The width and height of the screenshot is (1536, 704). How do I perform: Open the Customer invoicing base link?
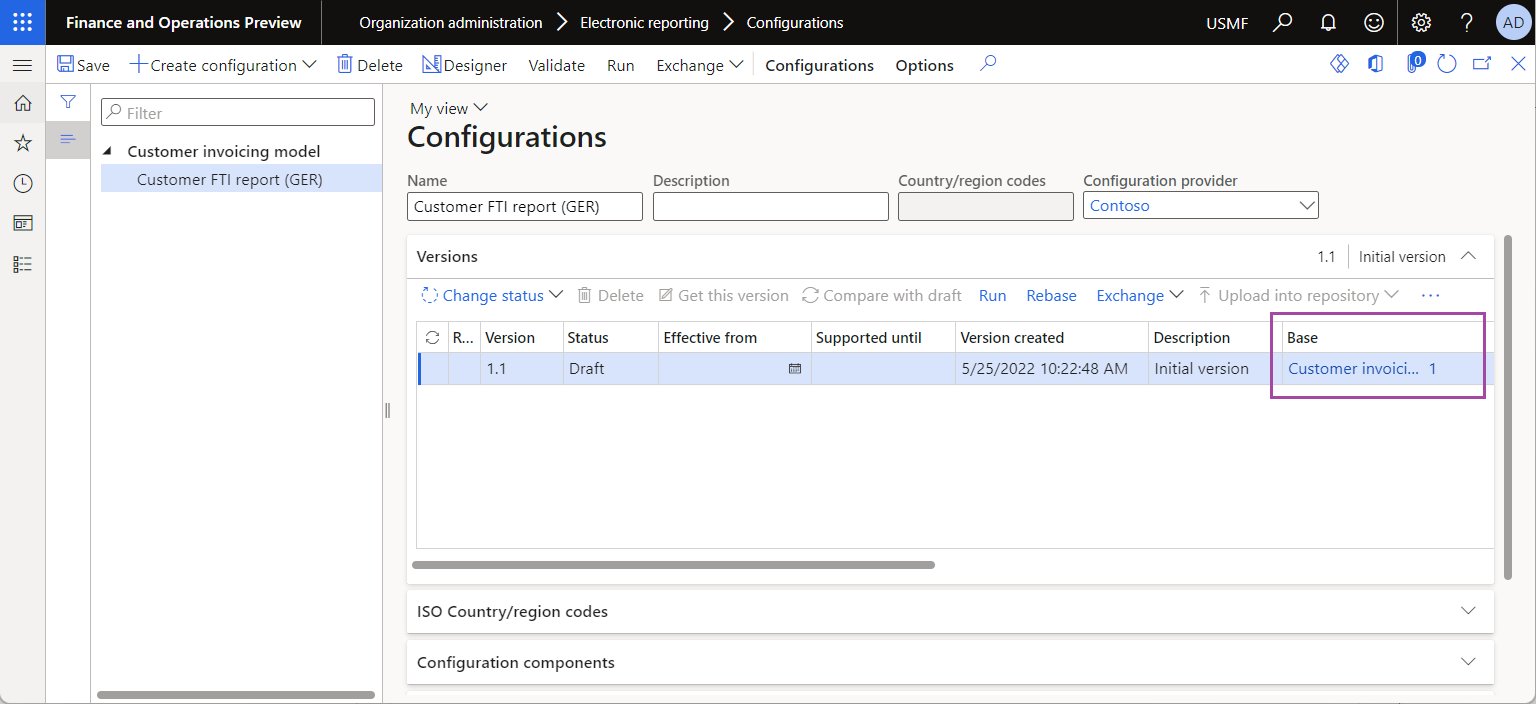(x=1355, y=368)
